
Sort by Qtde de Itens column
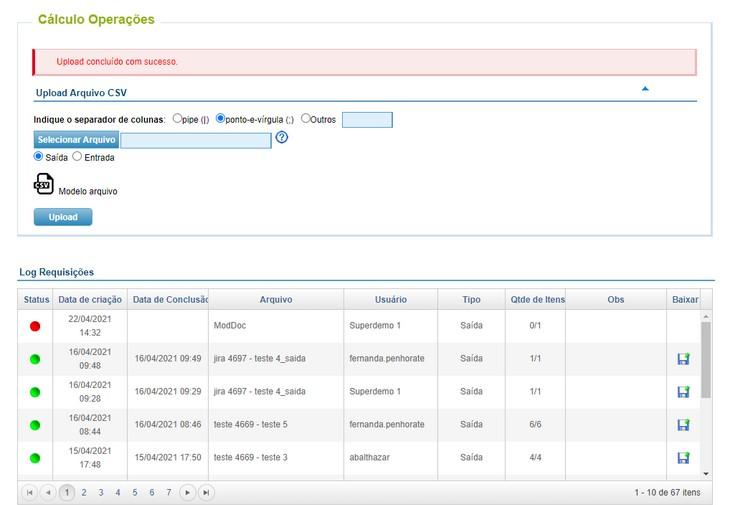click(x=536, y=300)
